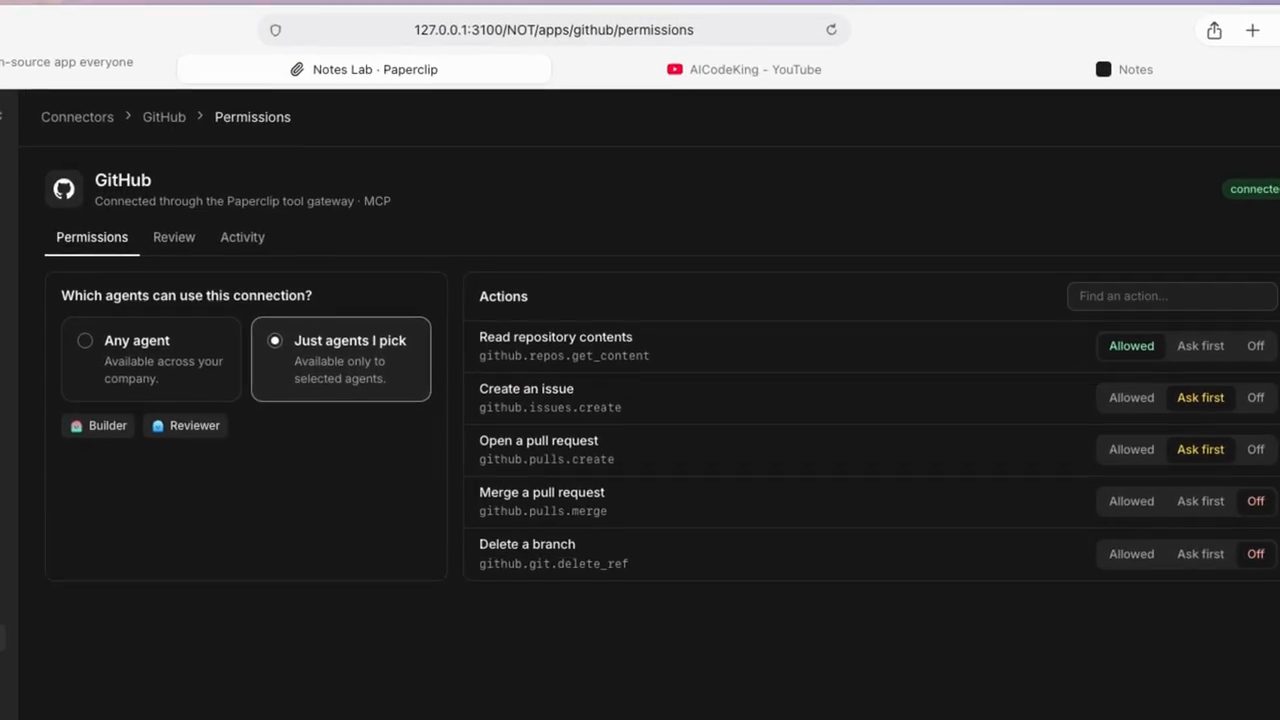Click the connected status badge
The height and width of the screenshot is (720, 1280).
click(x=1252, y=189)
